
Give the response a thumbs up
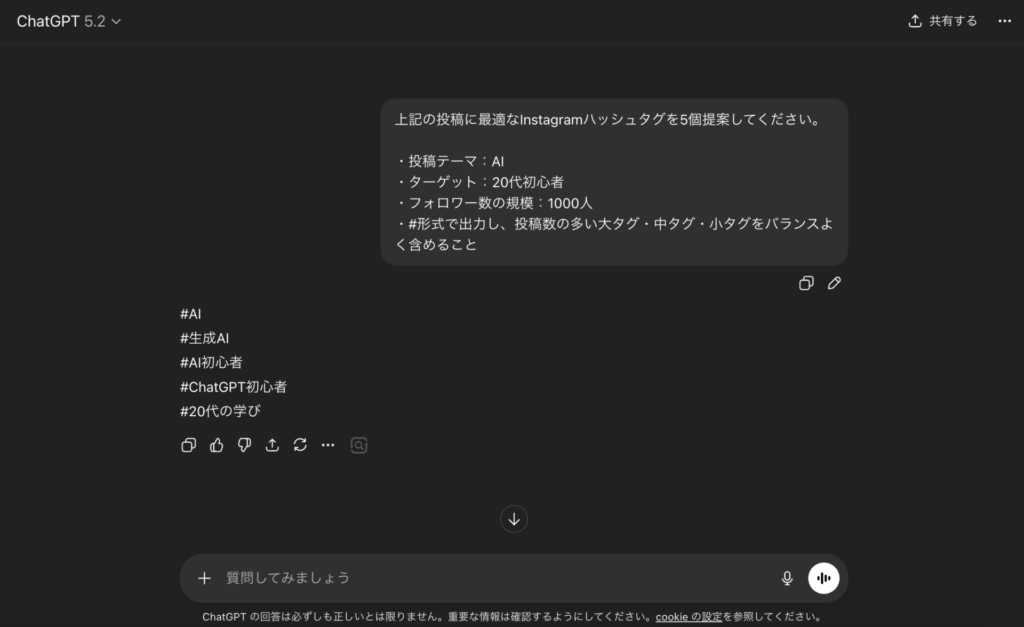[x=216, y=446]
